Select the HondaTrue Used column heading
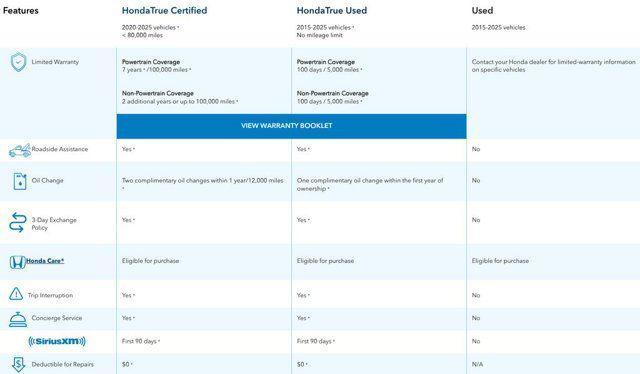The height and width of the screenshot is (374, 640). (332, 11)
